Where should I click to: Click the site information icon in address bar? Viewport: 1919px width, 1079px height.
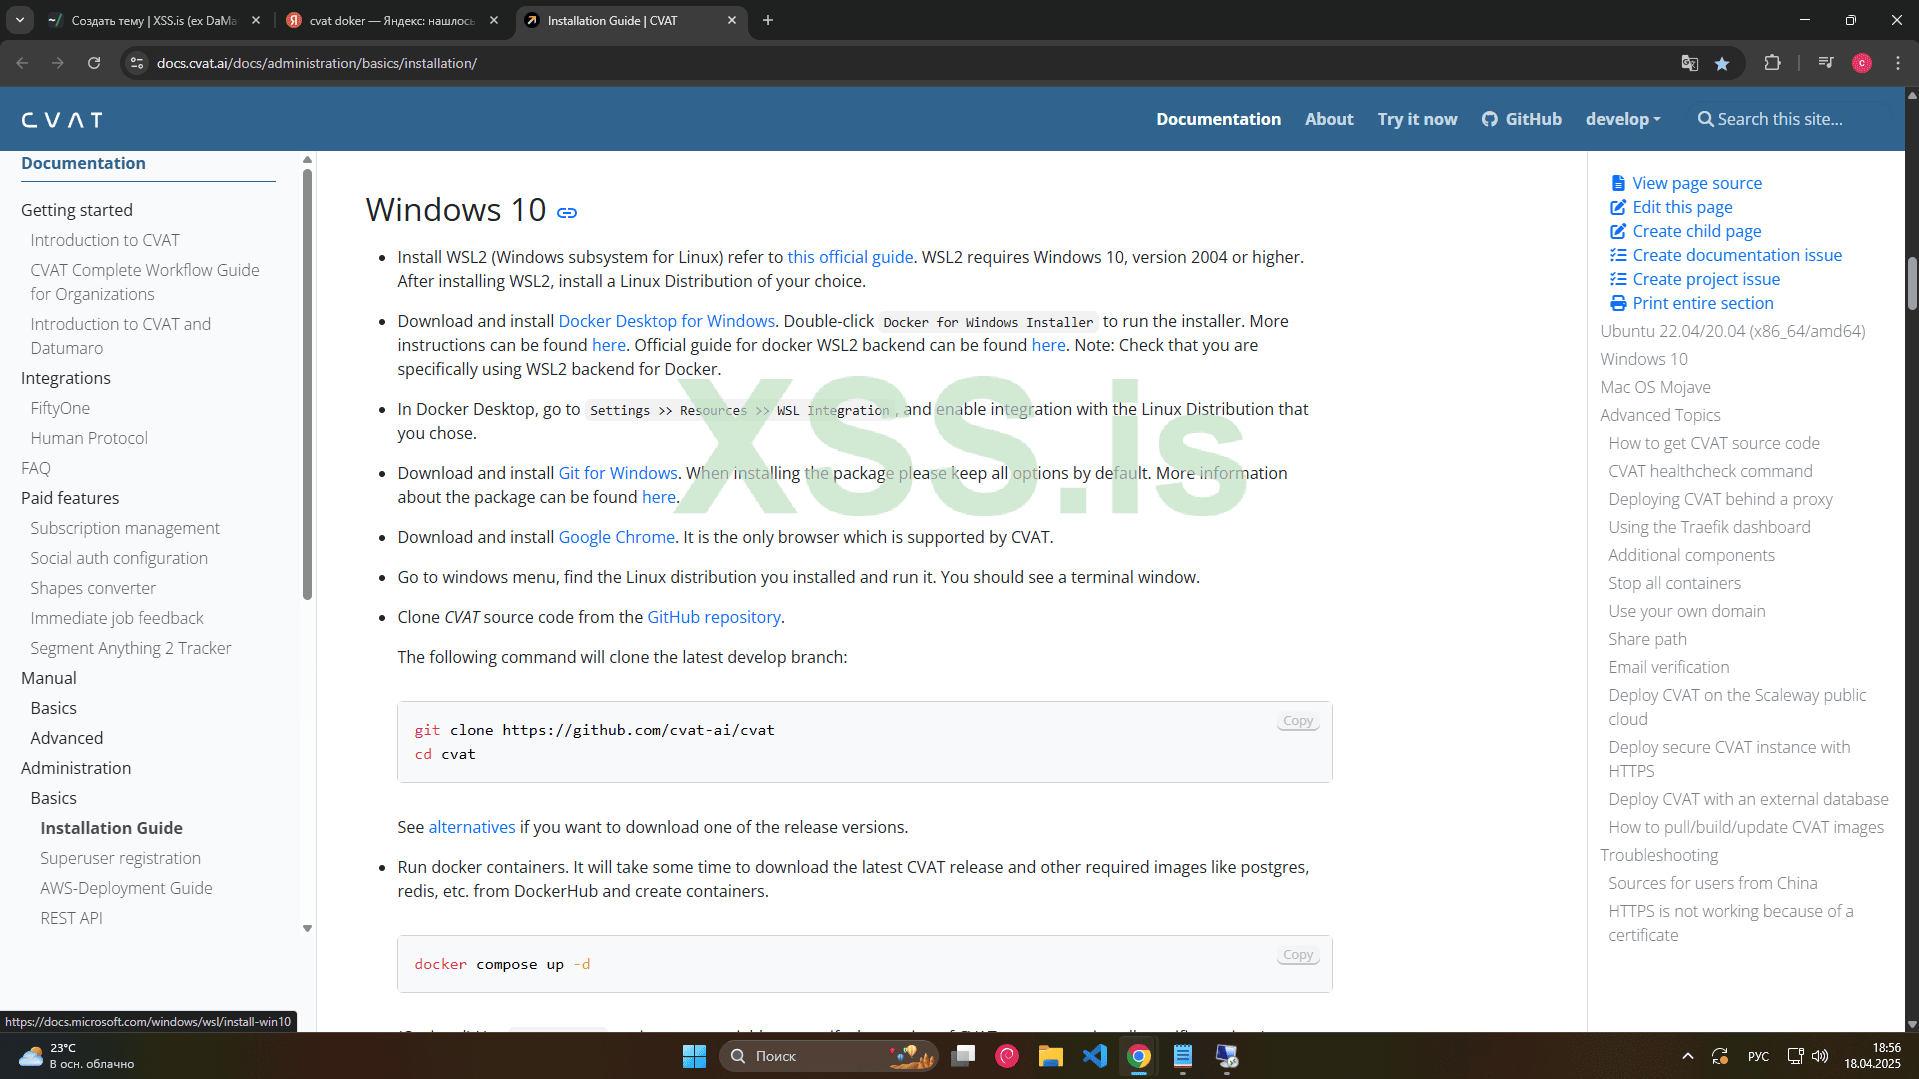[x=137, y=63]
